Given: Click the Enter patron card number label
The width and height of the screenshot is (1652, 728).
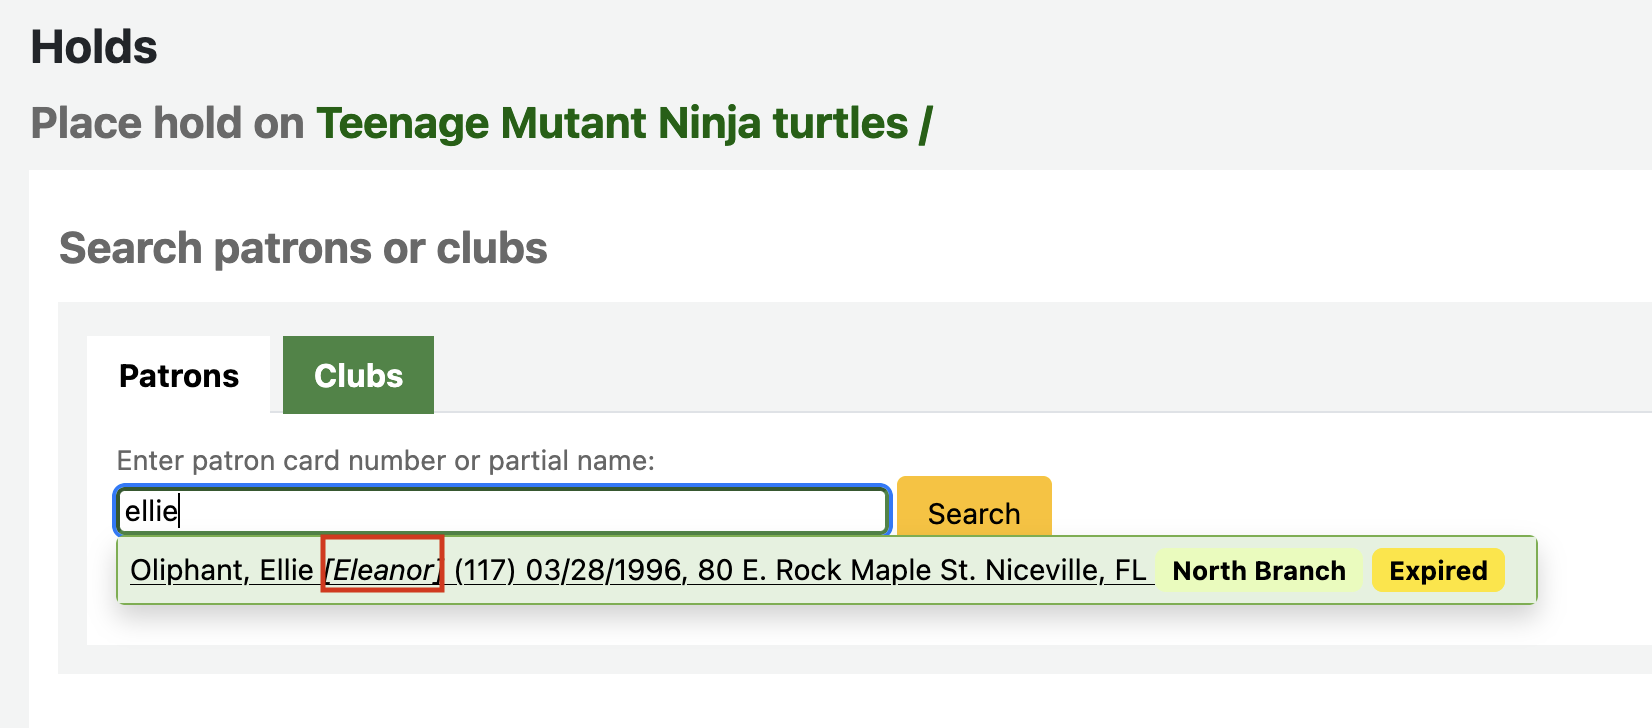Looking at the screenshot, I should coord(385,460).
